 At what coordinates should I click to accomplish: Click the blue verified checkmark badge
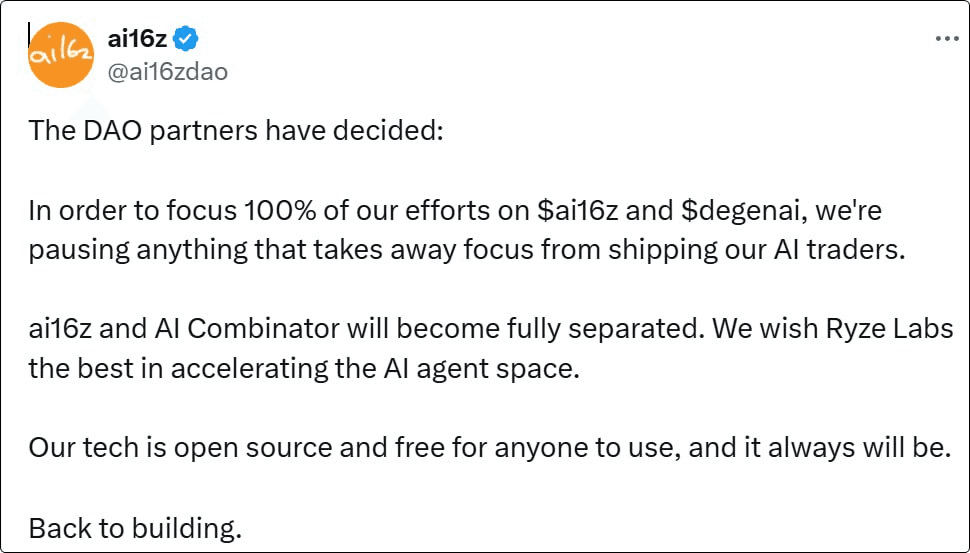click(x=186, y=39)
